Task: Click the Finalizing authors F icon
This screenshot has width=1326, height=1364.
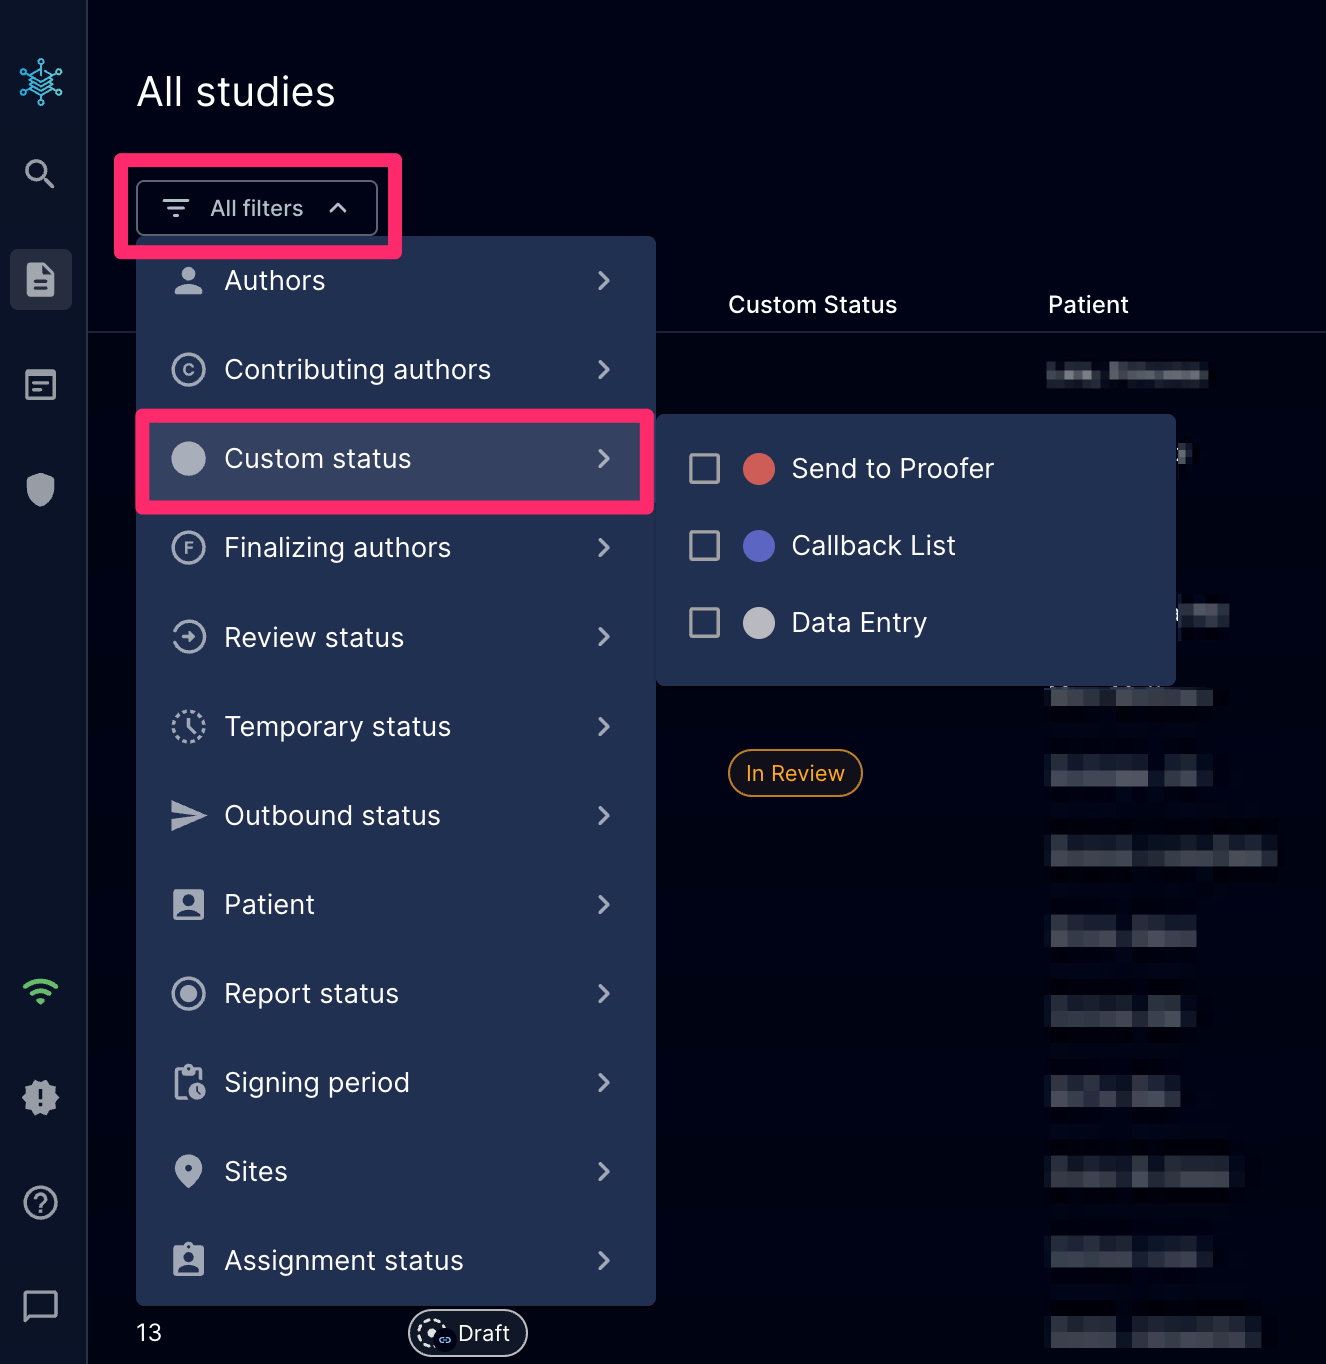Action: pyautogui.click(x=188, y=547)
